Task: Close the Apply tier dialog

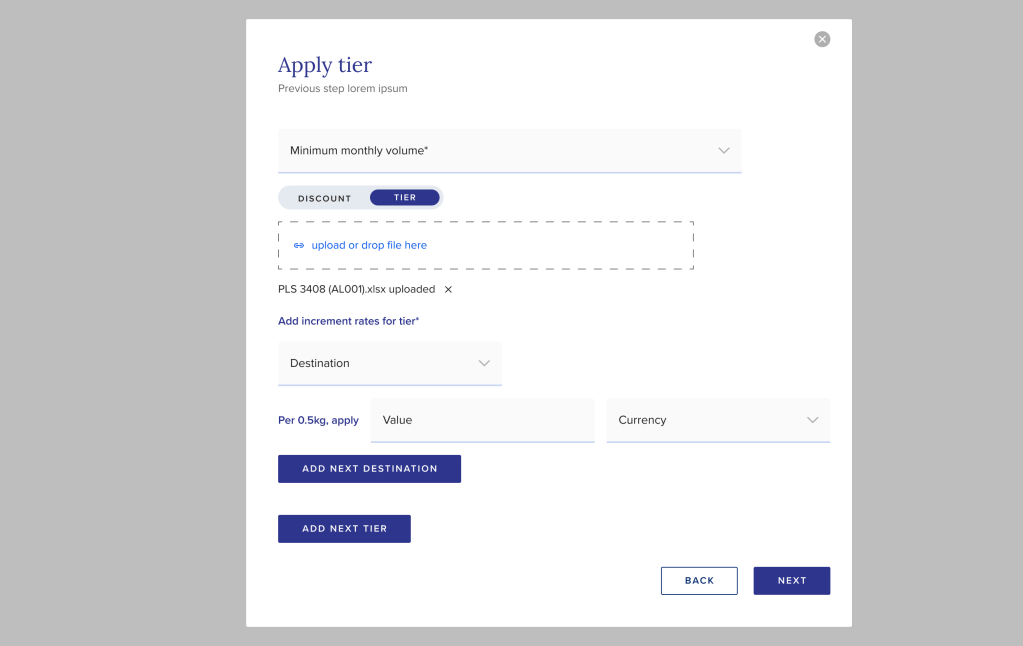Action: tap(822, 39)
